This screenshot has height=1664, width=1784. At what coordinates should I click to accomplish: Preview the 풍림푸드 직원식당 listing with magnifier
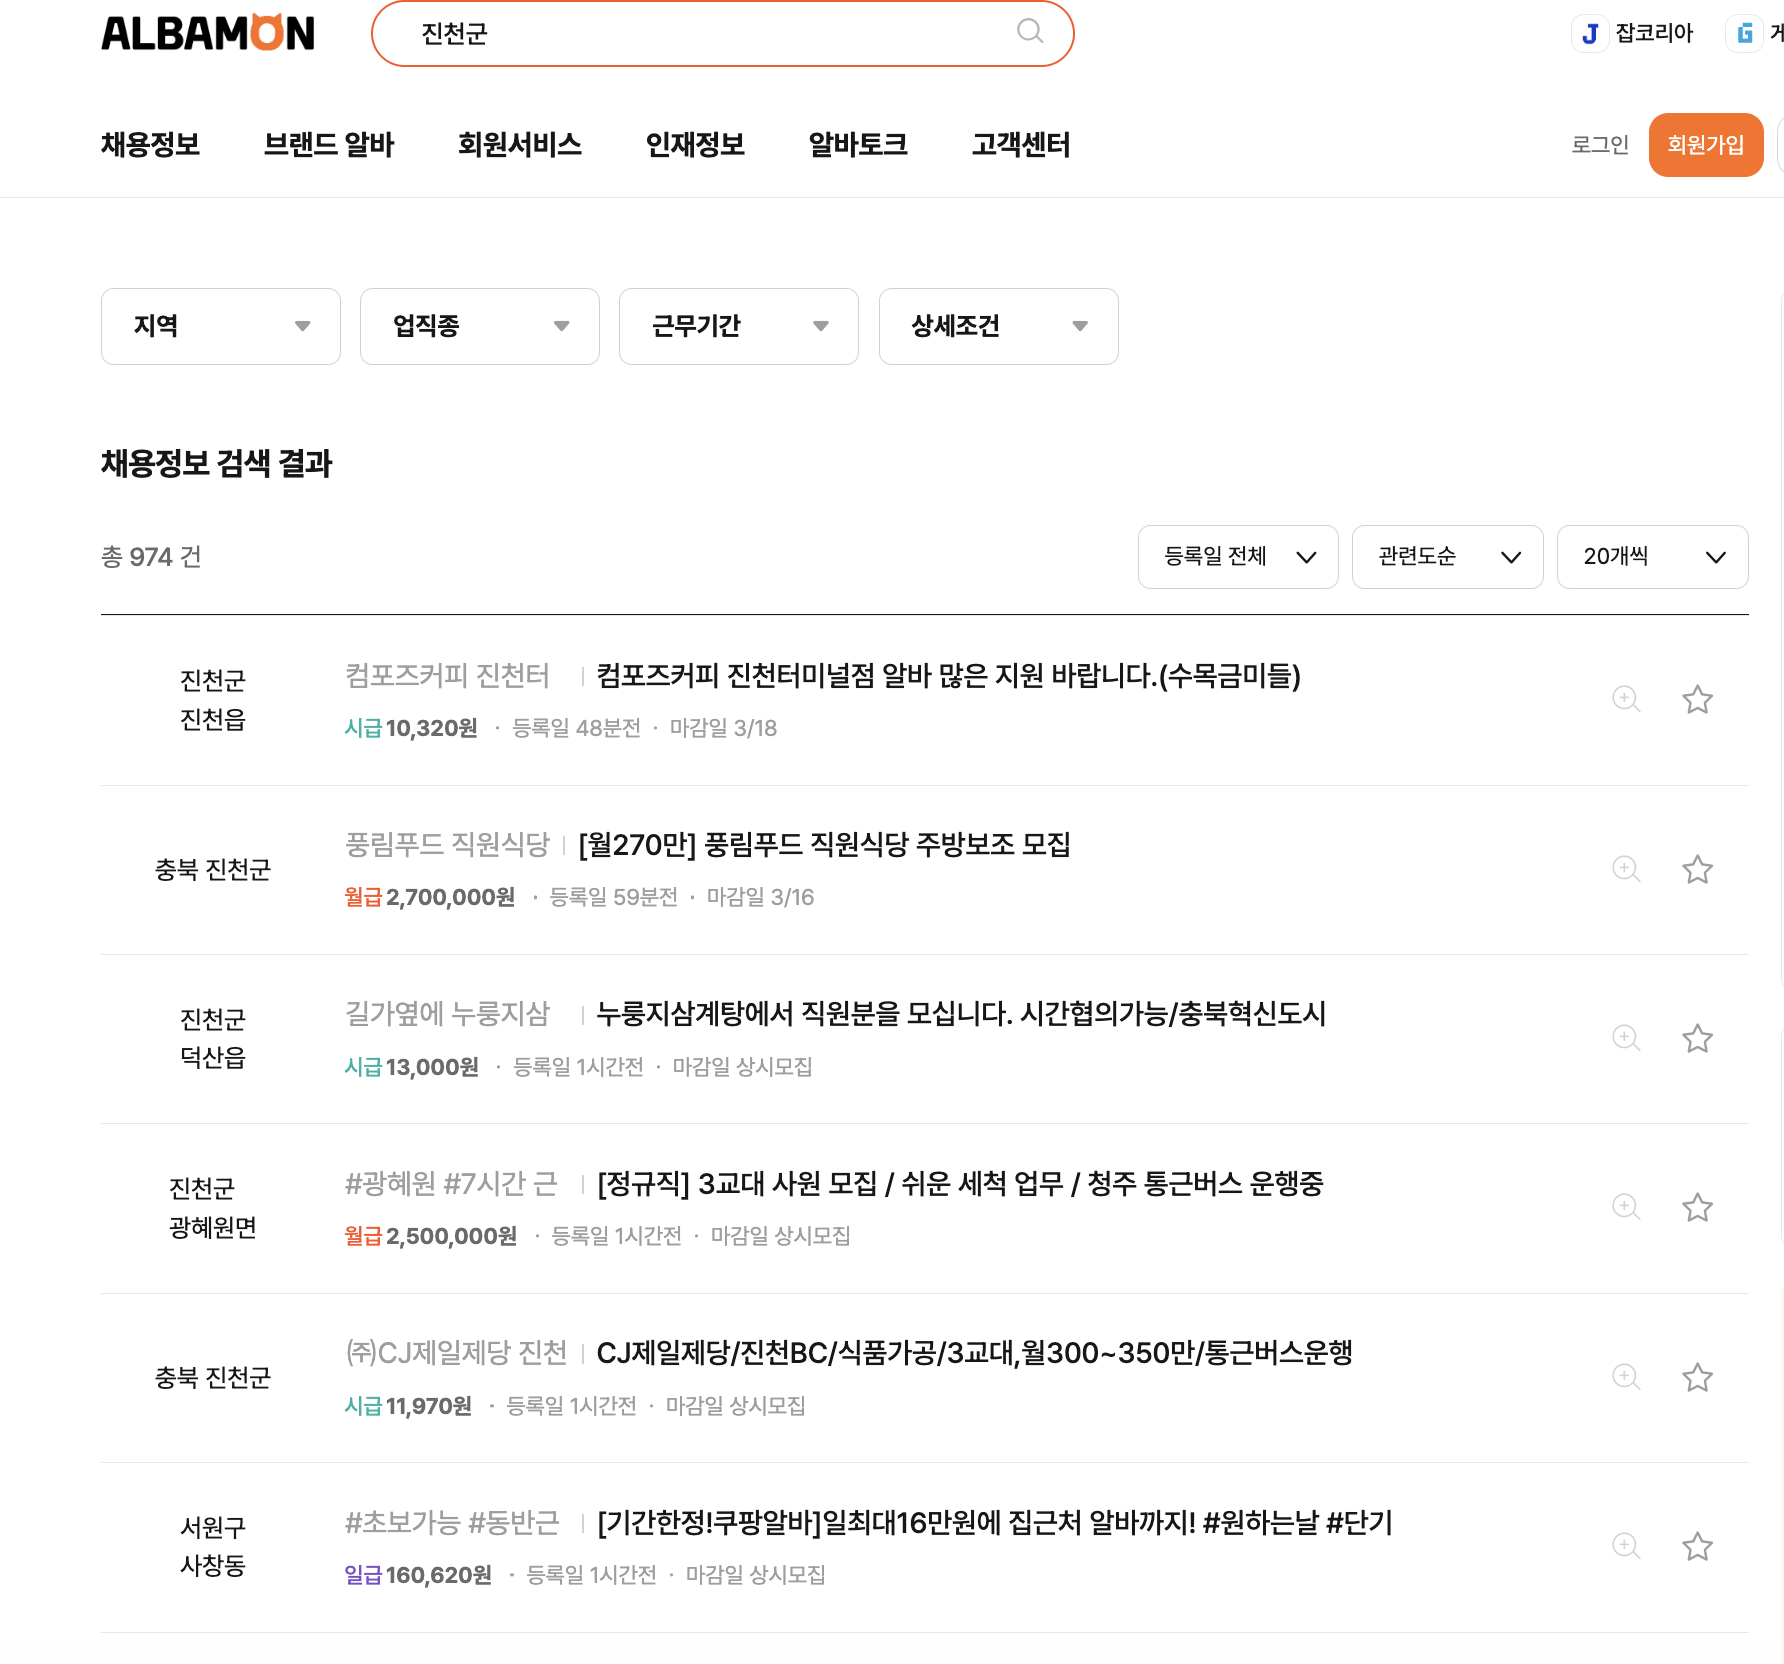click(x=1626, y=869)
